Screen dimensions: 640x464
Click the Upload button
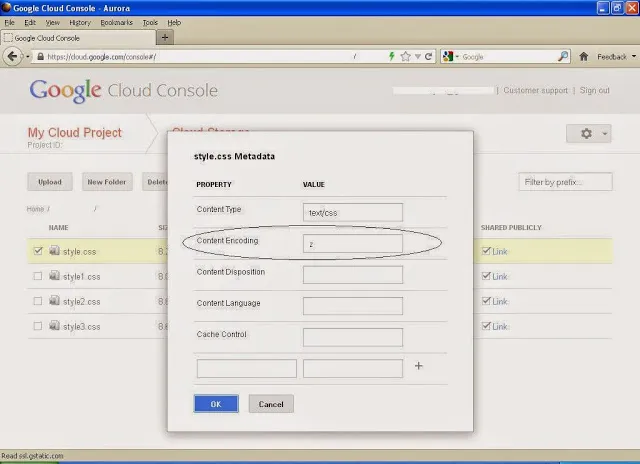pos(50,182)
